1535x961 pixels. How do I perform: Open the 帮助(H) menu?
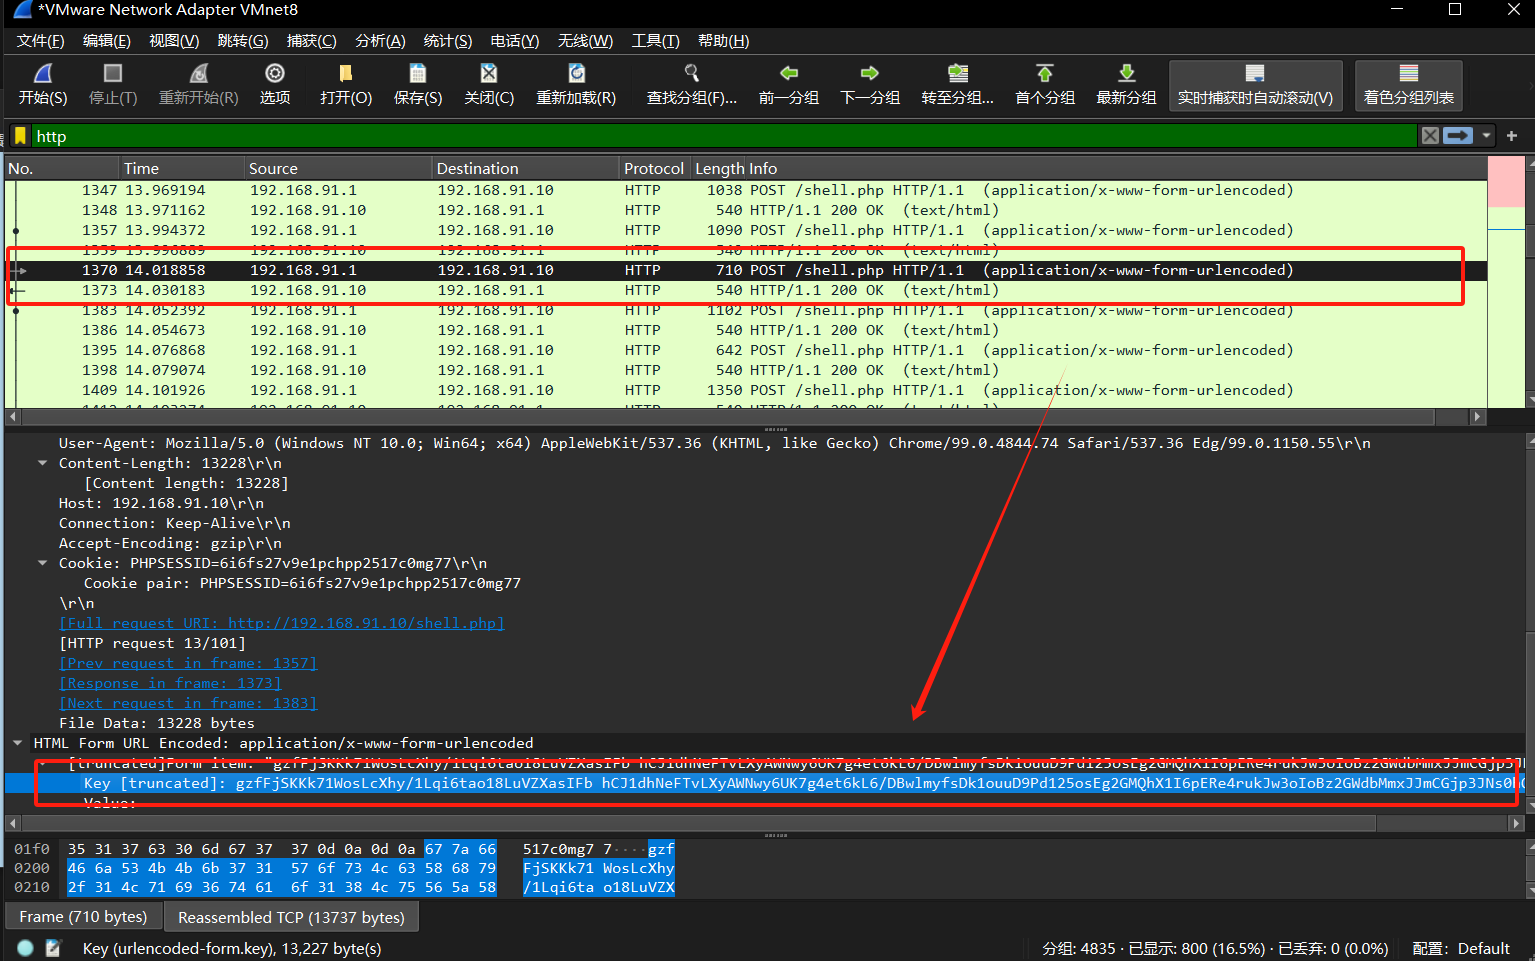[x=723, y=41]
